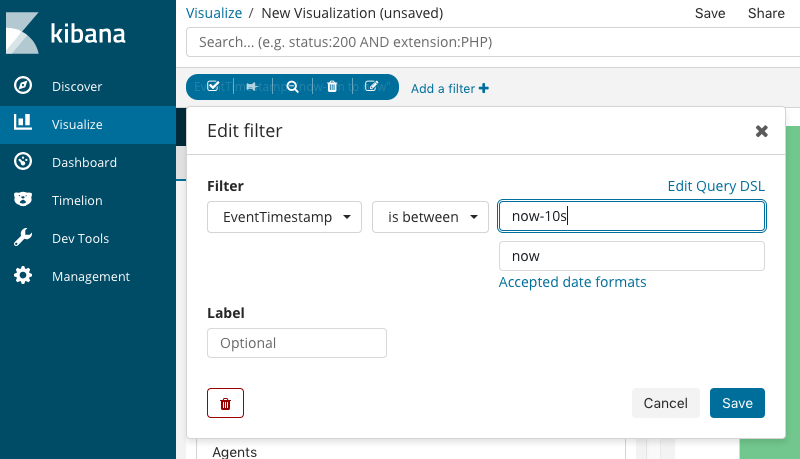Focus the optional Label input
This screenshot has width=800, height=459.
click(297, 343)
